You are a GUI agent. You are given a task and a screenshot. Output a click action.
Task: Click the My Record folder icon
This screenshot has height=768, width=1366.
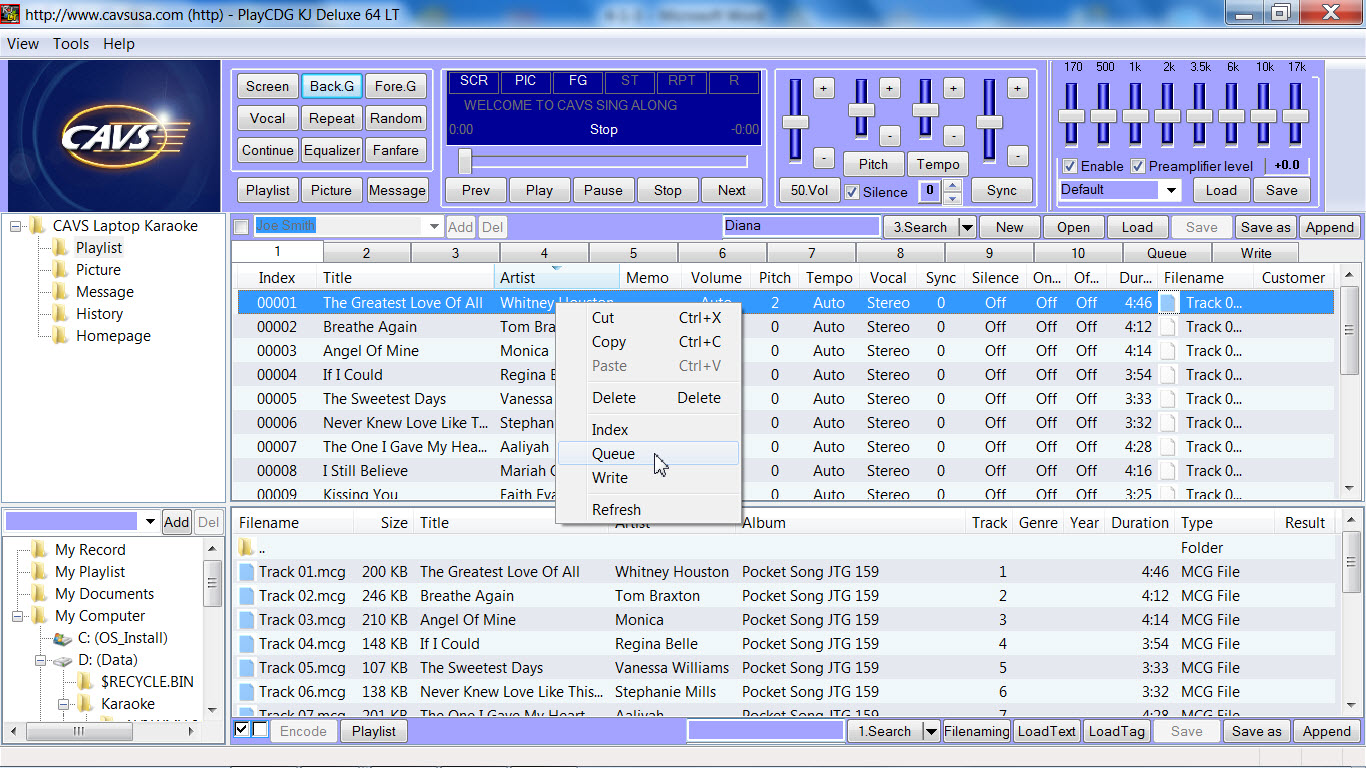[40, 550]
